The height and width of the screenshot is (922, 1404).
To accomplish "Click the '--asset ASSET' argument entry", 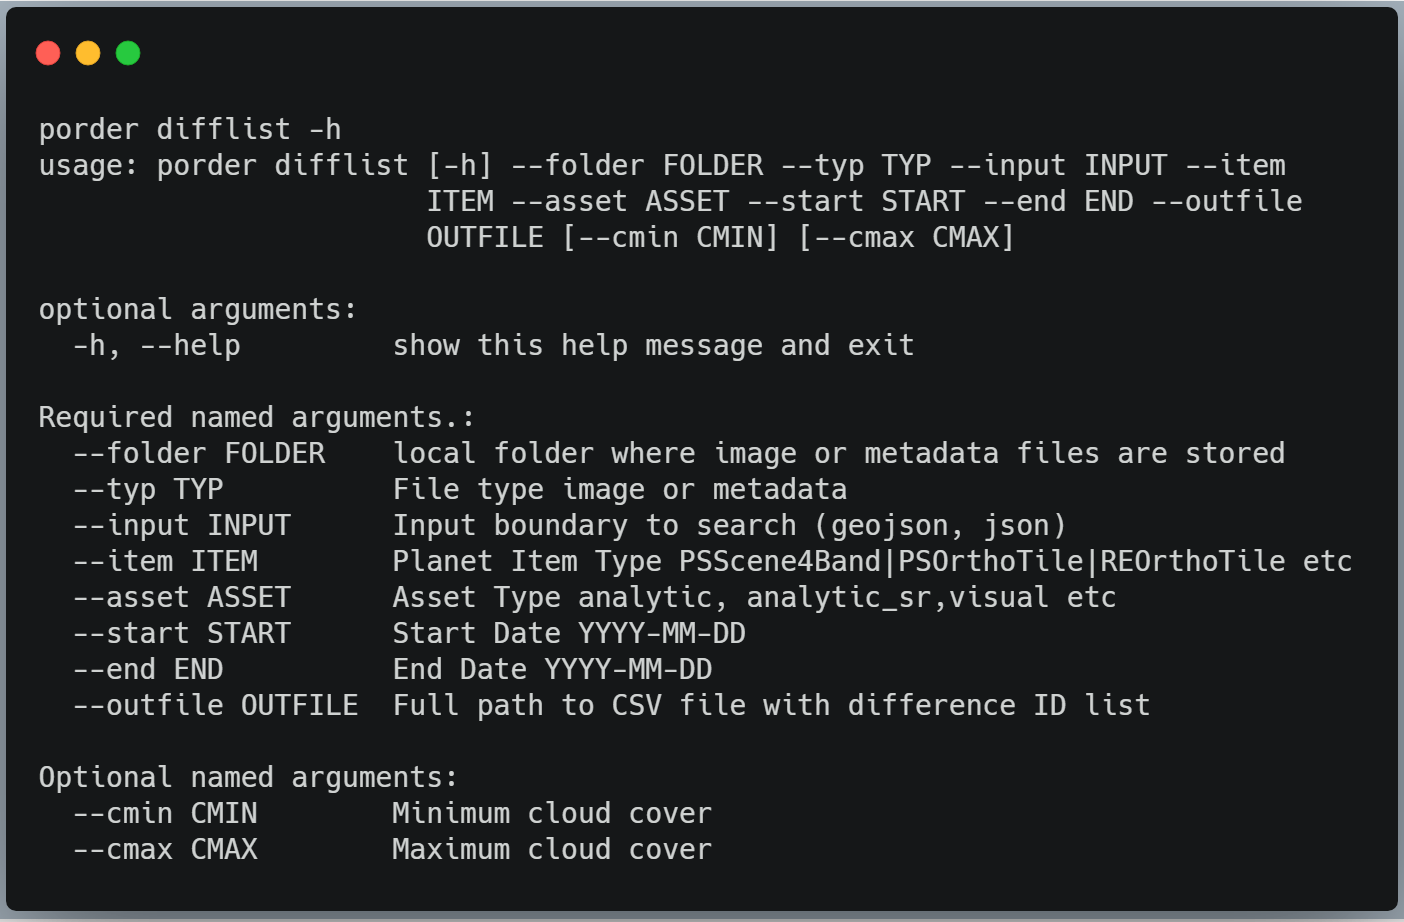I will tap(182, 597).
